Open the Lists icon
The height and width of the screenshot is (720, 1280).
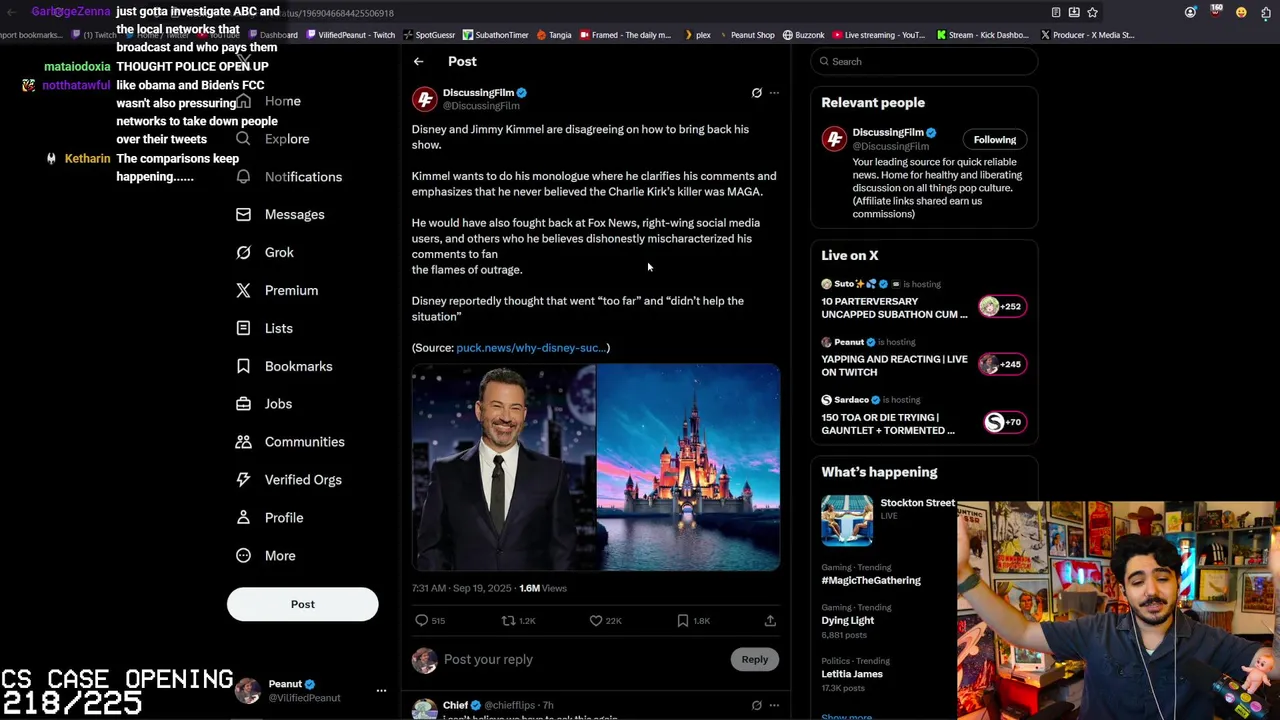[243, 328]
